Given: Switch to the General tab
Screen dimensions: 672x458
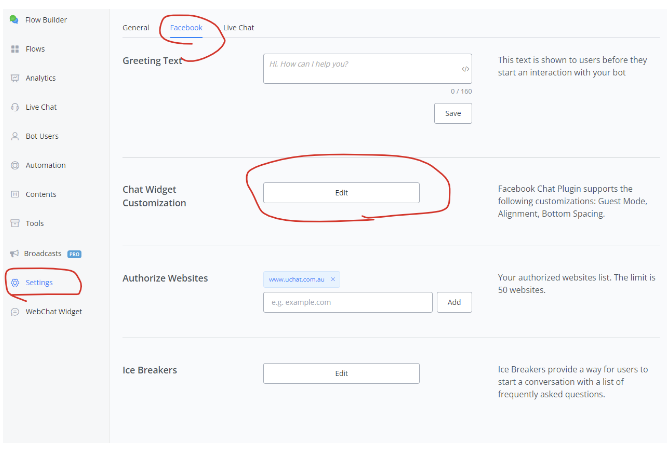Looking at the screenshot, I should click(136, 27).
